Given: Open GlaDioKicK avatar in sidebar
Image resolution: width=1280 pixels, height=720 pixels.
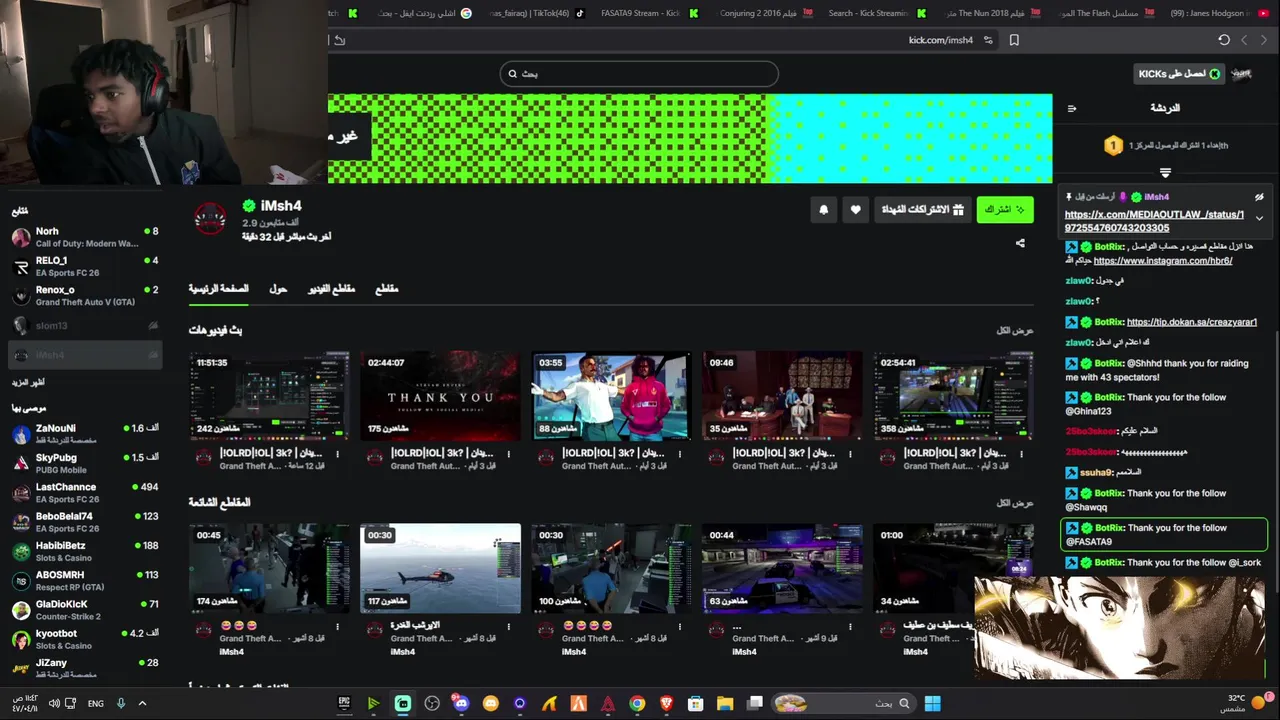Looking at the screenshot, I should pyautogui.click(x=21, y=610).
